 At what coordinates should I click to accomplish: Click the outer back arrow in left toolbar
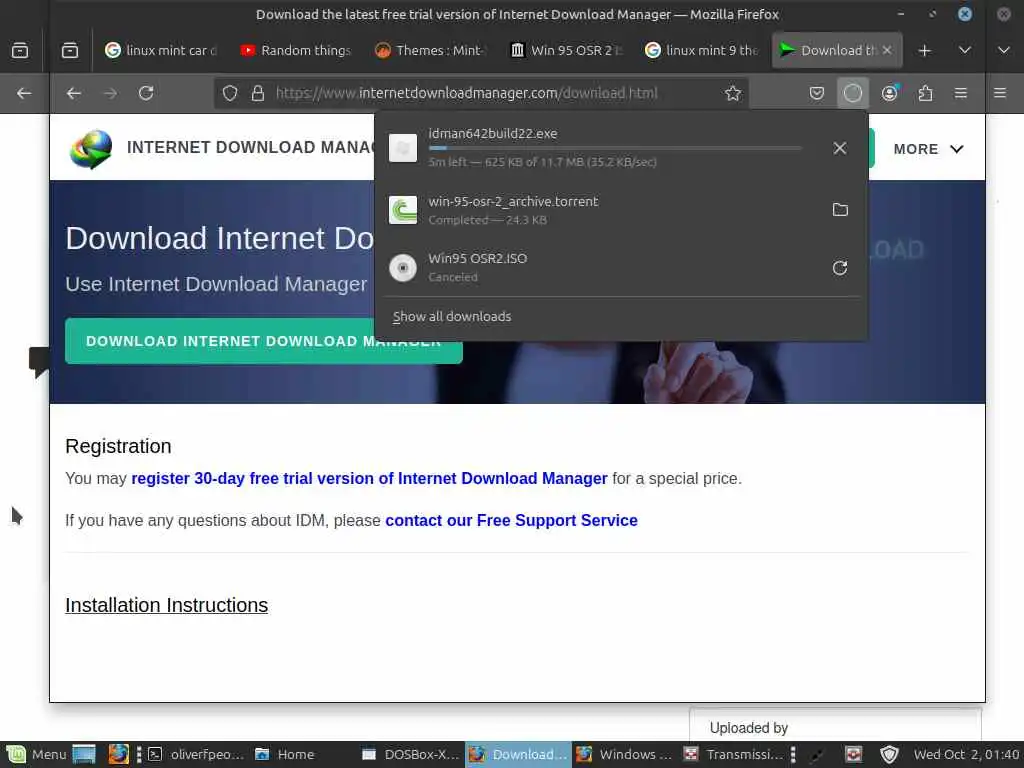24,93
